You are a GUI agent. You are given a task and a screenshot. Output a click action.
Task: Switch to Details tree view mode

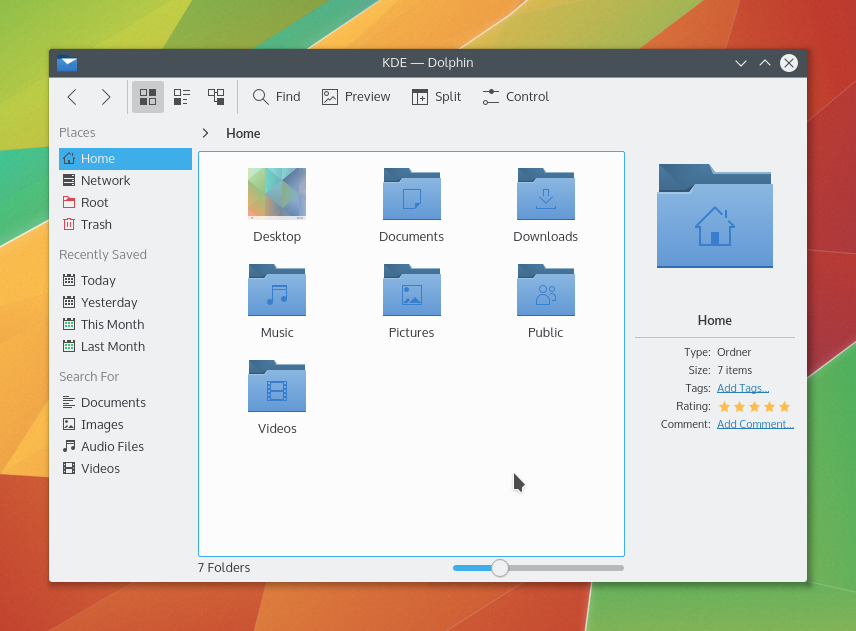click(x=216, y=97)
